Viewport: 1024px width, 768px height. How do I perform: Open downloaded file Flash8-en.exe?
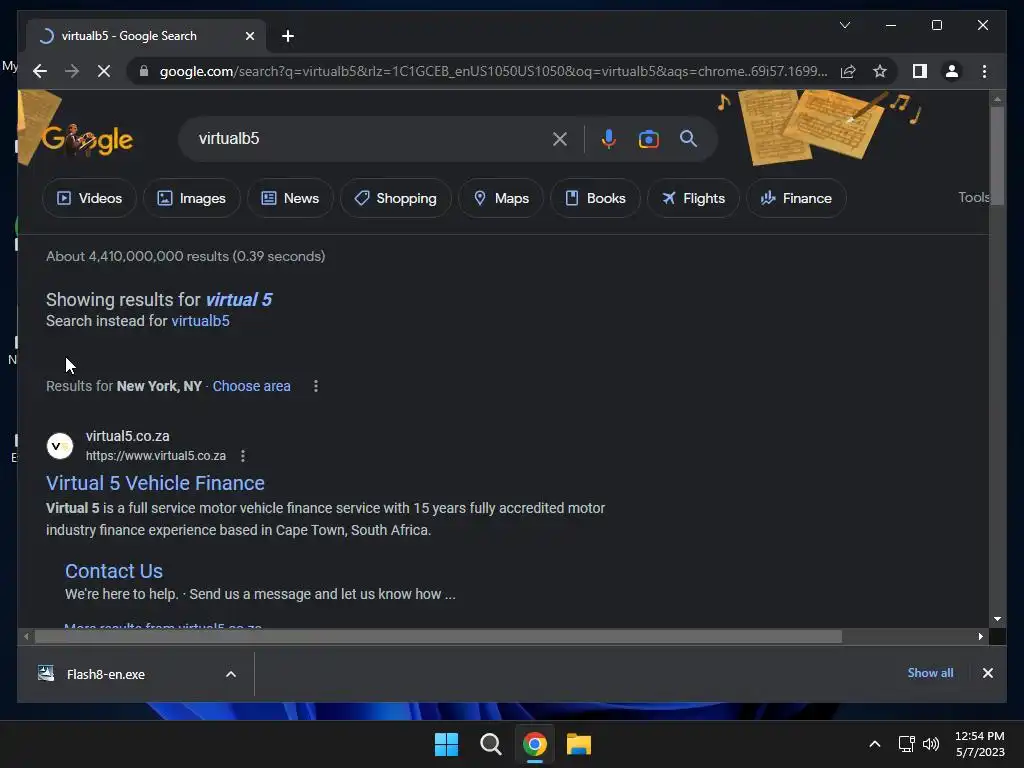tap(106, 674)
